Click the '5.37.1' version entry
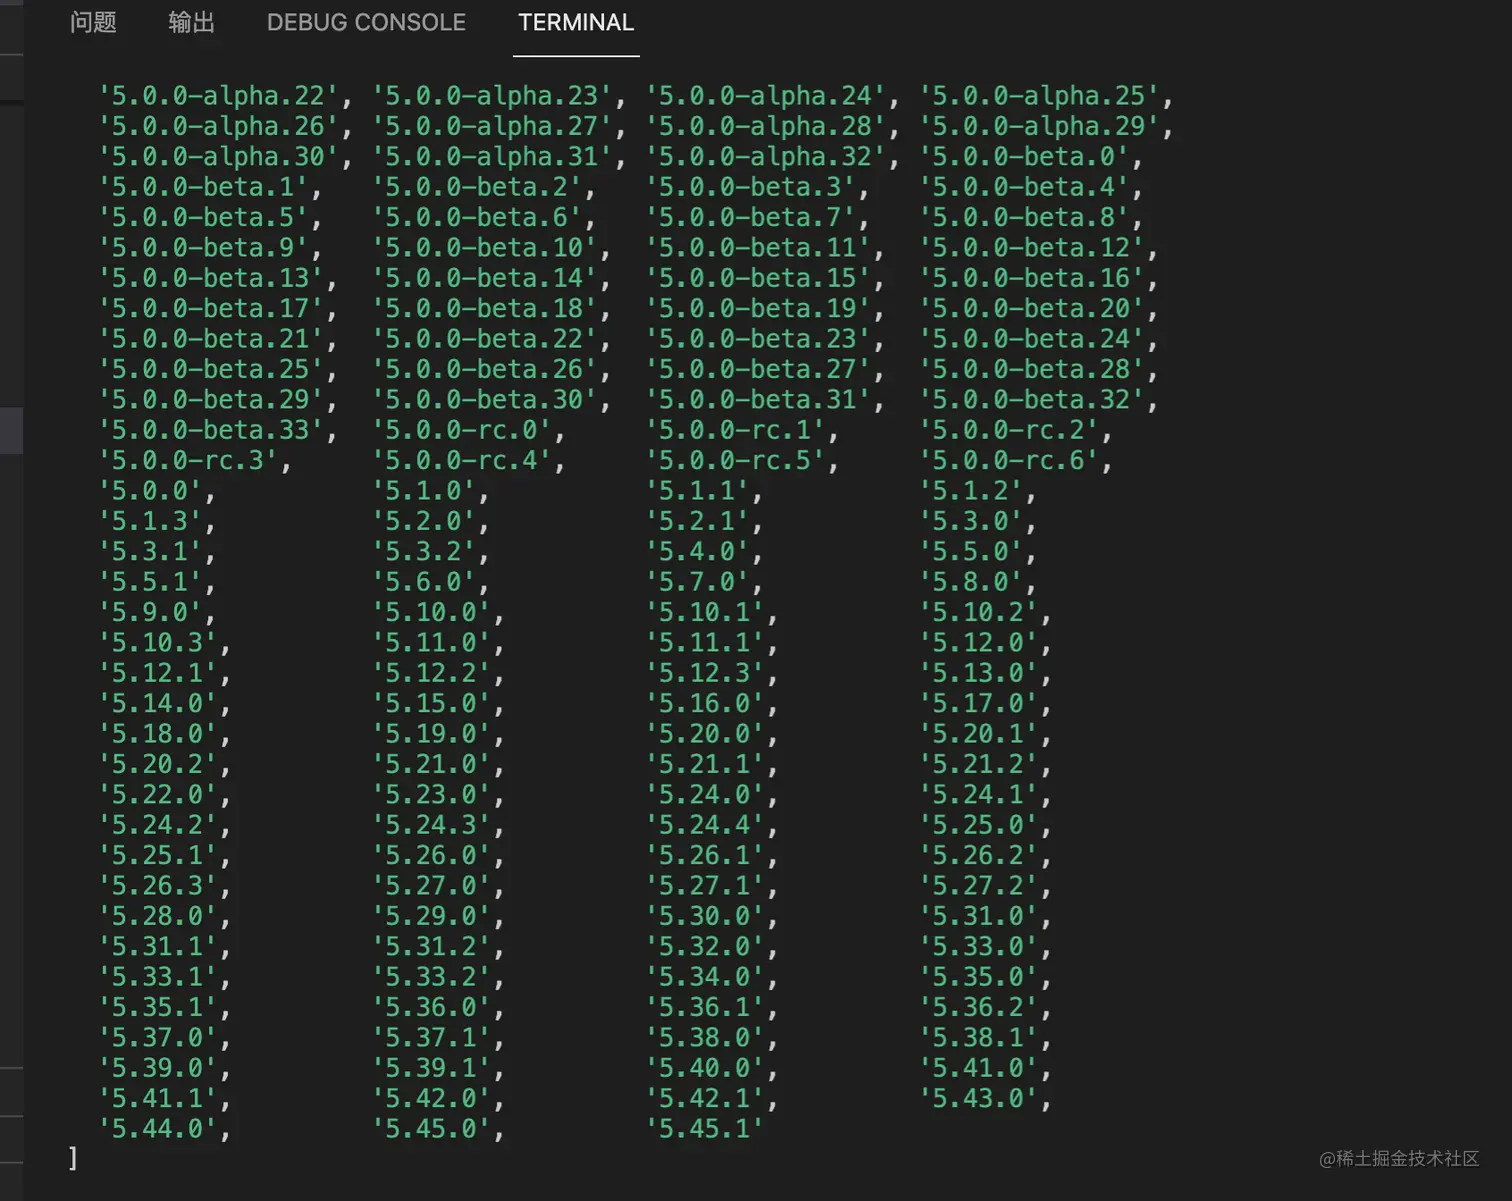Screen dimensions: 1512x1201 pos(432,1038)
